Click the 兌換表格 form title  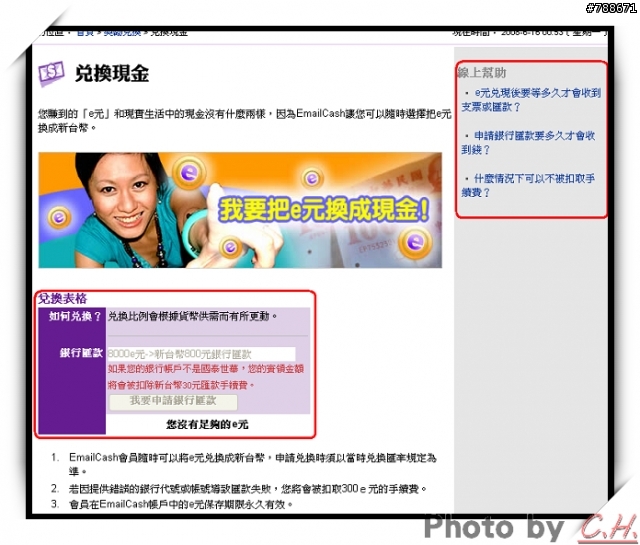pos(62,299)
